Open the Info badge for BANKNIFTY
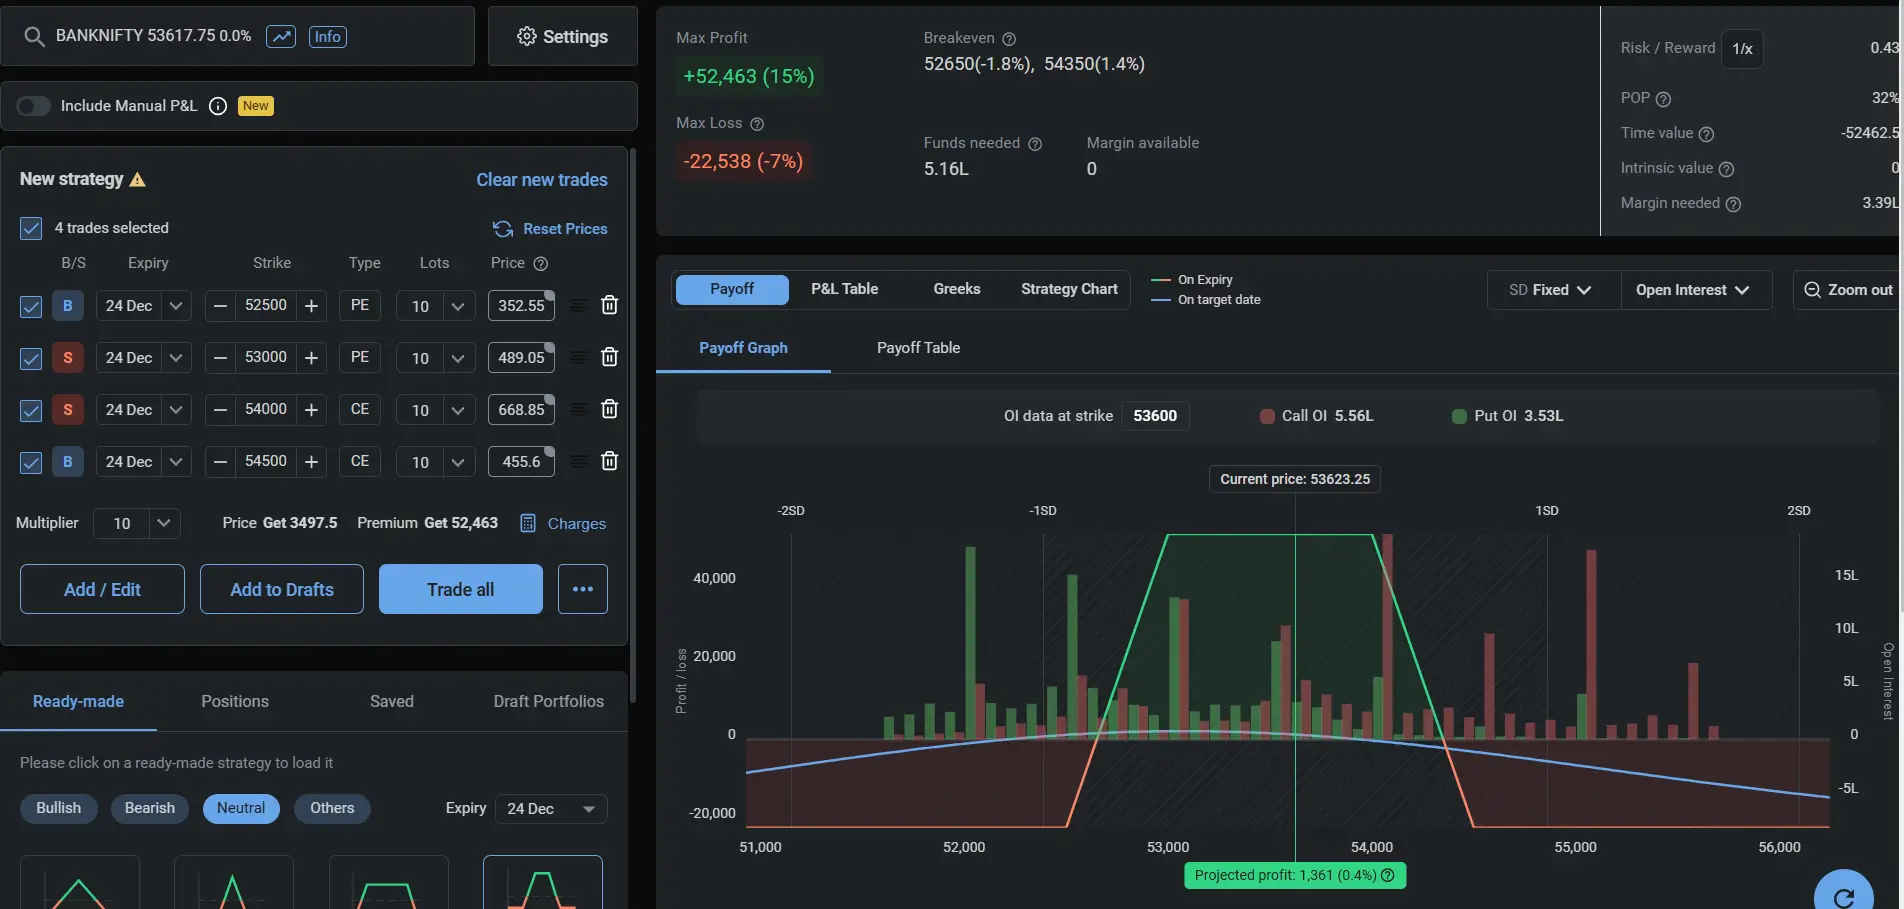This screenshot has width=1904, height=909. (x=327, y=37)
